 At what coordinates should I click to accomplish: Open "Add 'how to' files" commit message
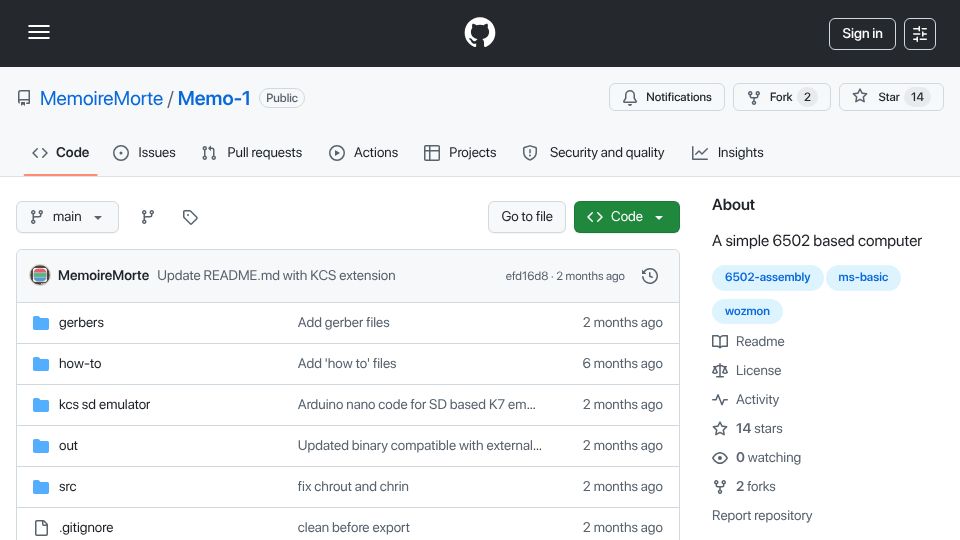[x=347, y=364]
